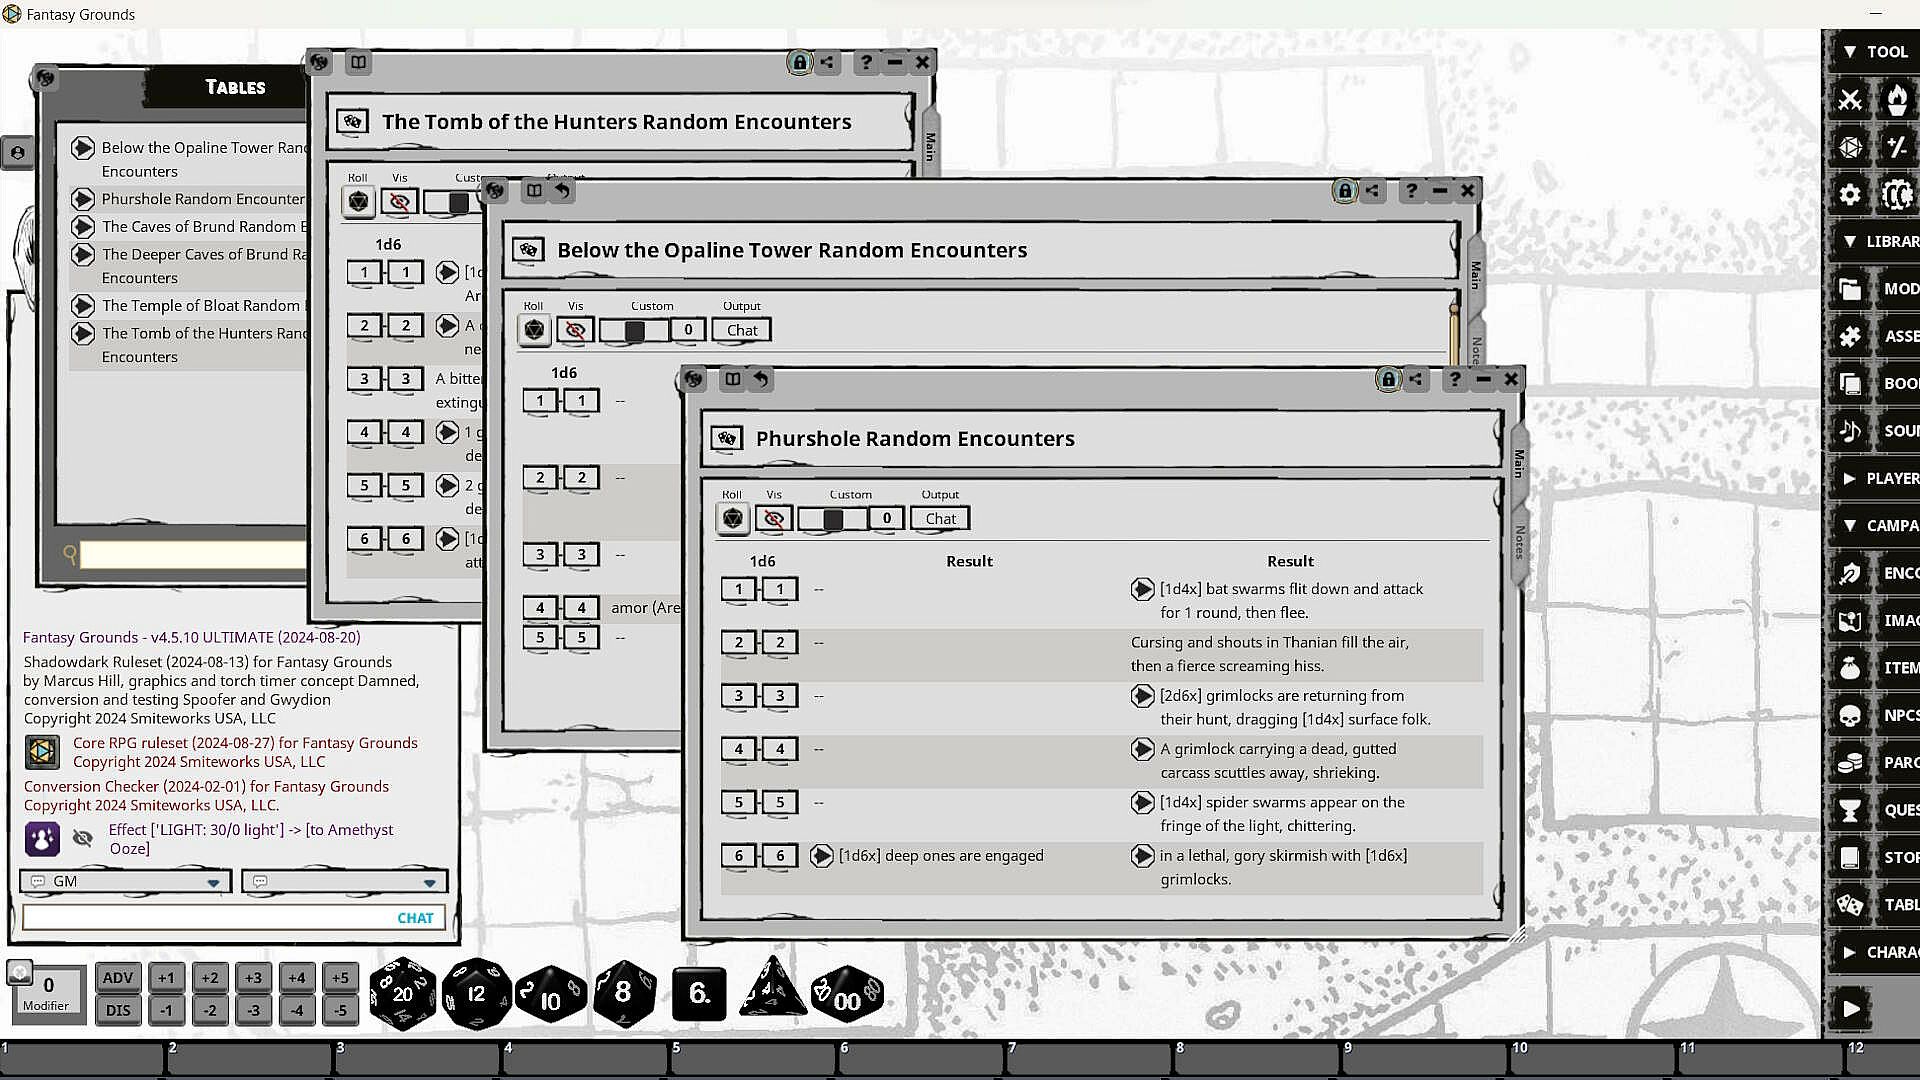The image size is (1920, 1080).
Task: Click the d4 pyramid die
Action: point(771,989)
